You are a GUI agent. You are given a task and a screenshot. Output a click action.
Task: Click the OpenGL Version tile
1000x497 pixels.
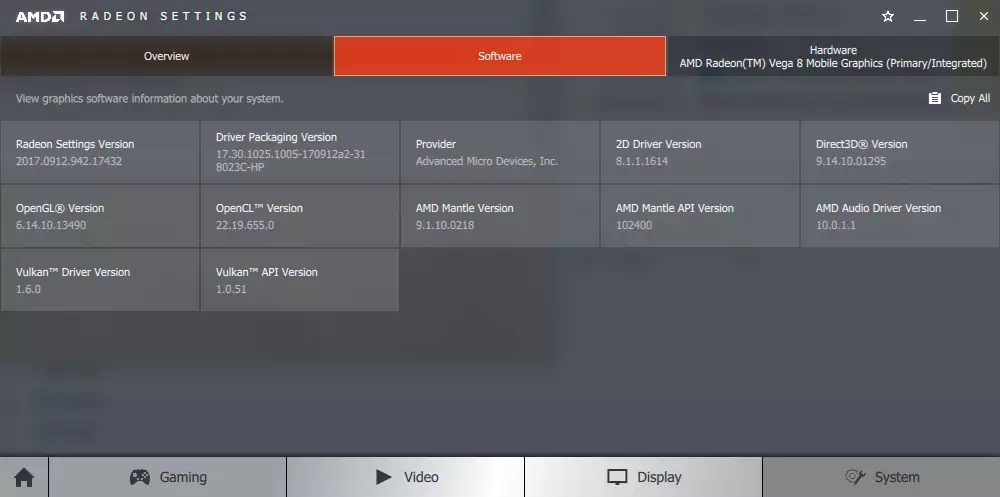tap(99, 216)
